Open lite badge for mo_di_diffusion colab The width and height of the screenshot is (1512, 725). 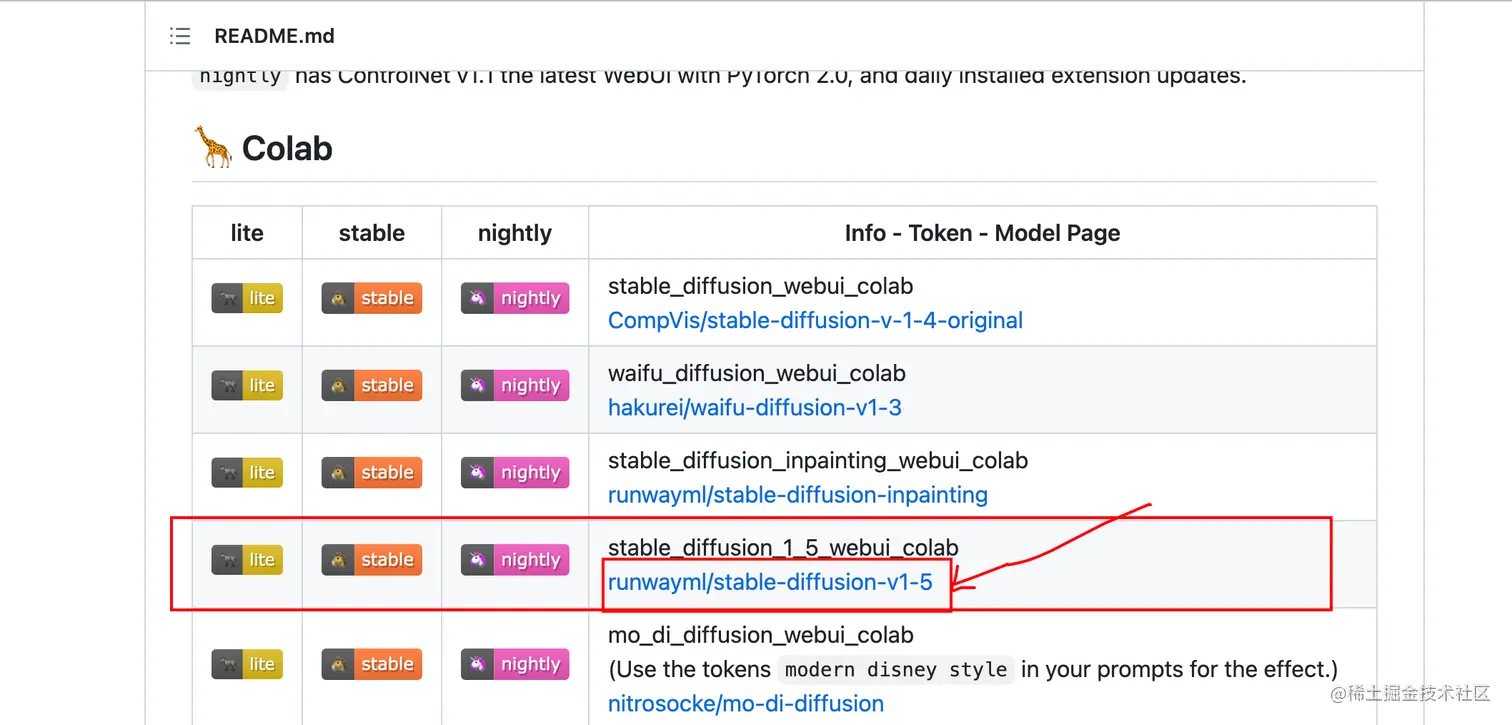pos(247,664)
